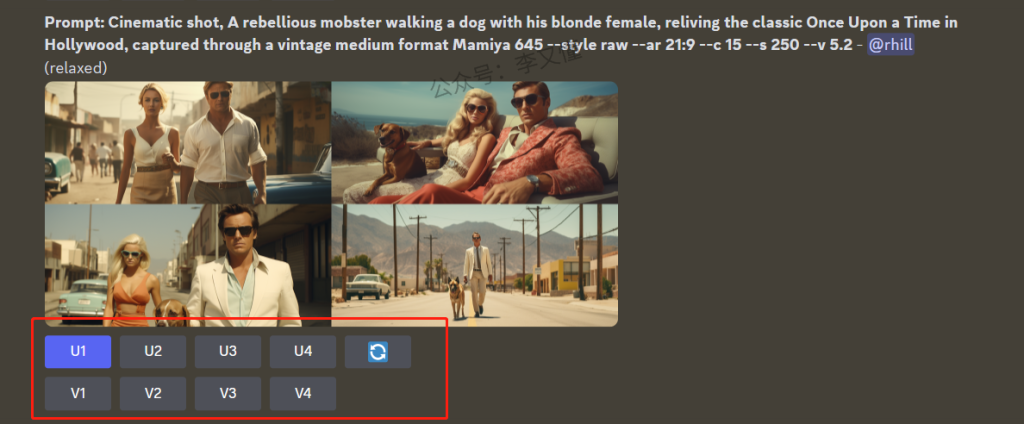Create variations of image one with V1

click(78, 393)
